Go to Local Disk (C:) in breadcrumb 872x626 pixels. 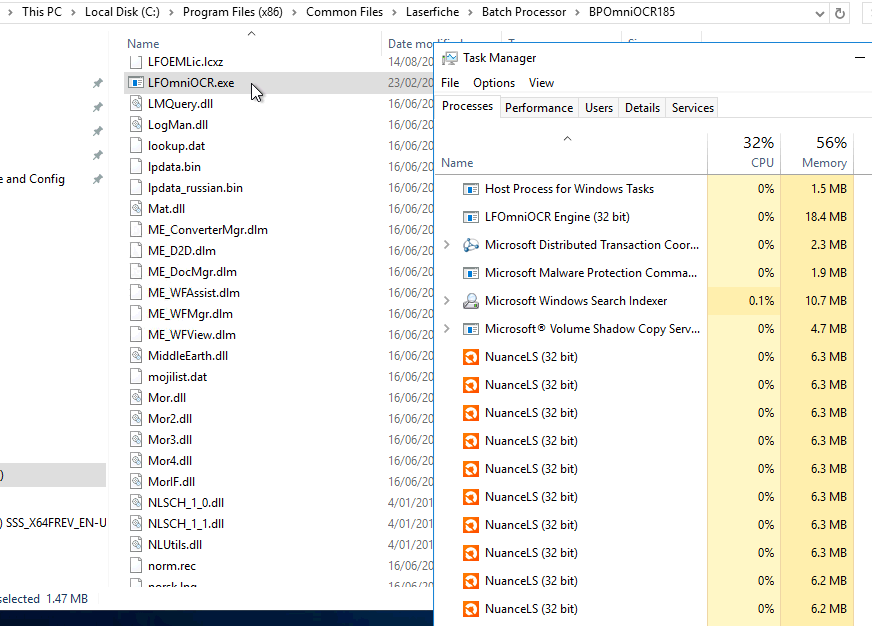[x=122, y=12]
